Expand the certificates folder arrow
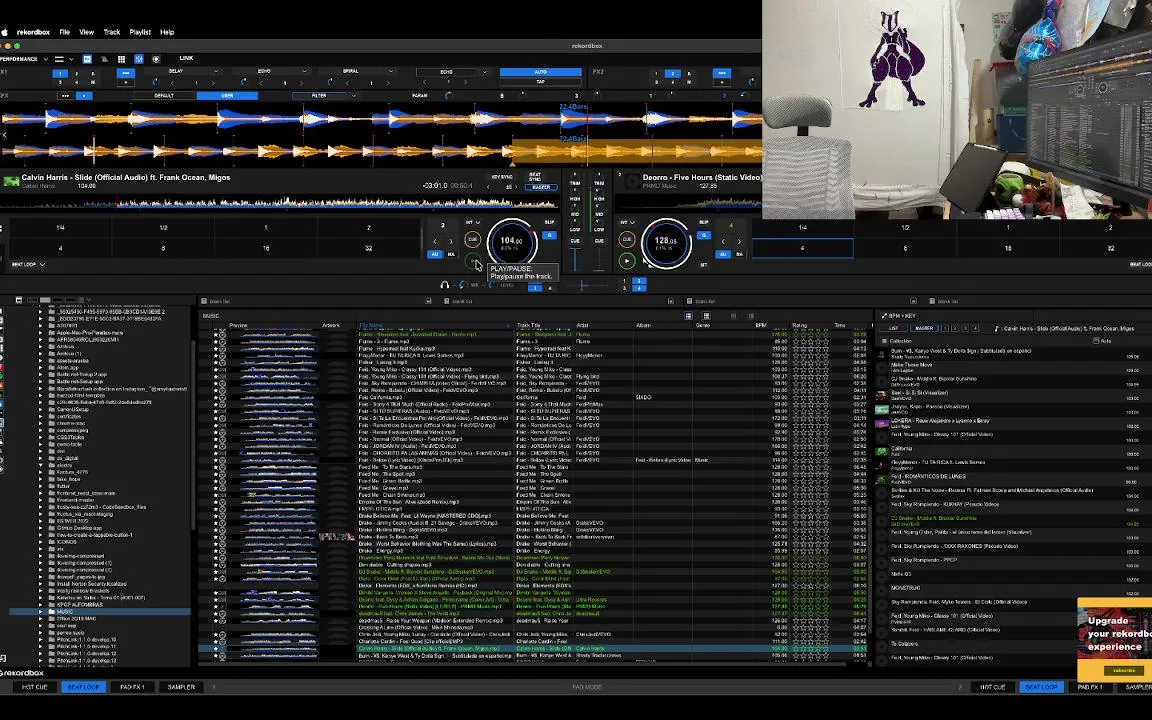This screenshot has width=1152, height=720. 41,417
